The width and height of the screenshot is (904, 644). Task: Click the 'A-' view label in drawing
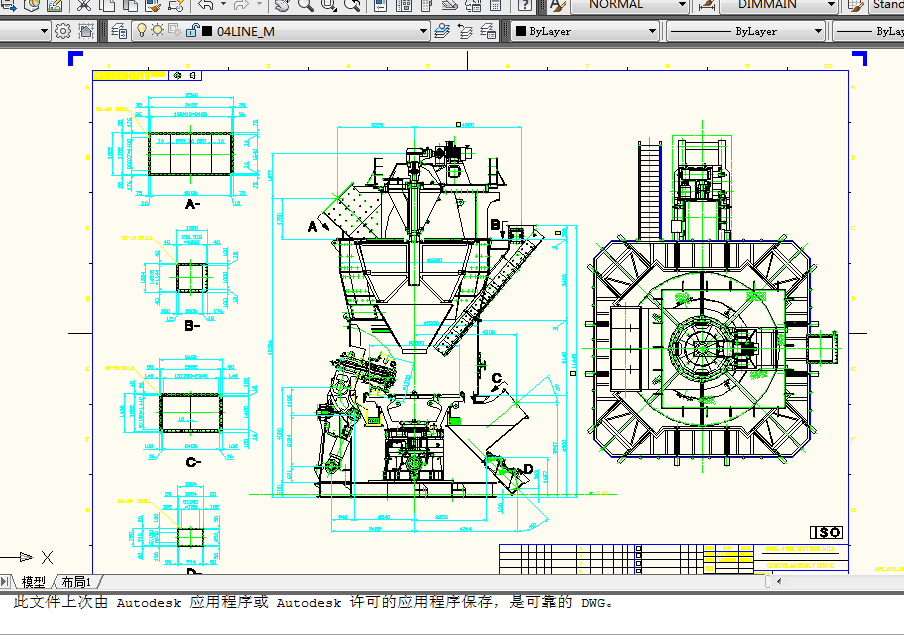(193, 204)
